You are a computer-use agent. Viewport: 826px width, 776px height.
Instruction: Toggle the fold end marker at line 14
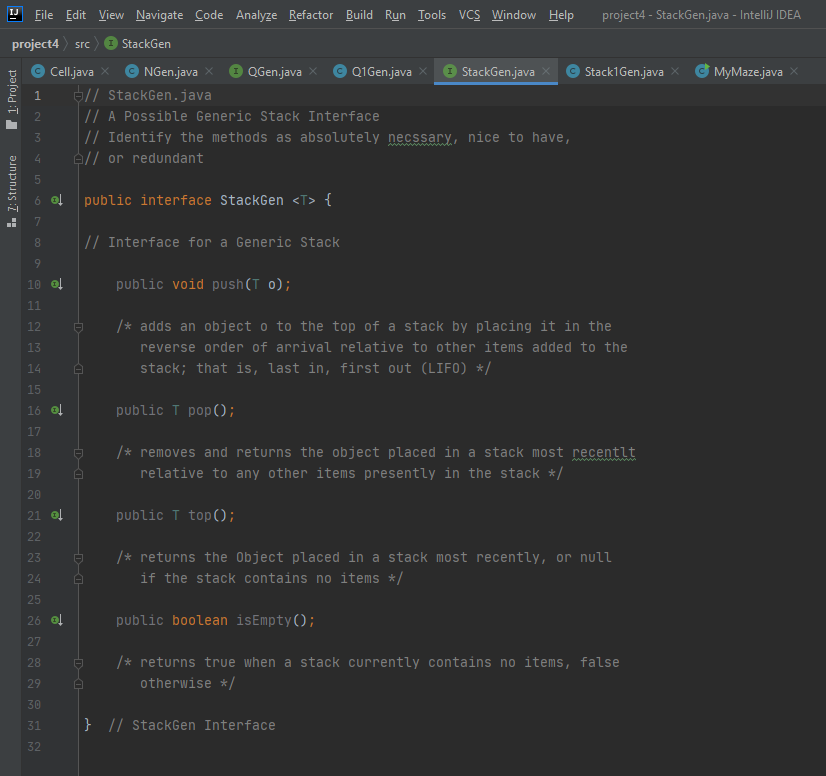click(78, 369)
